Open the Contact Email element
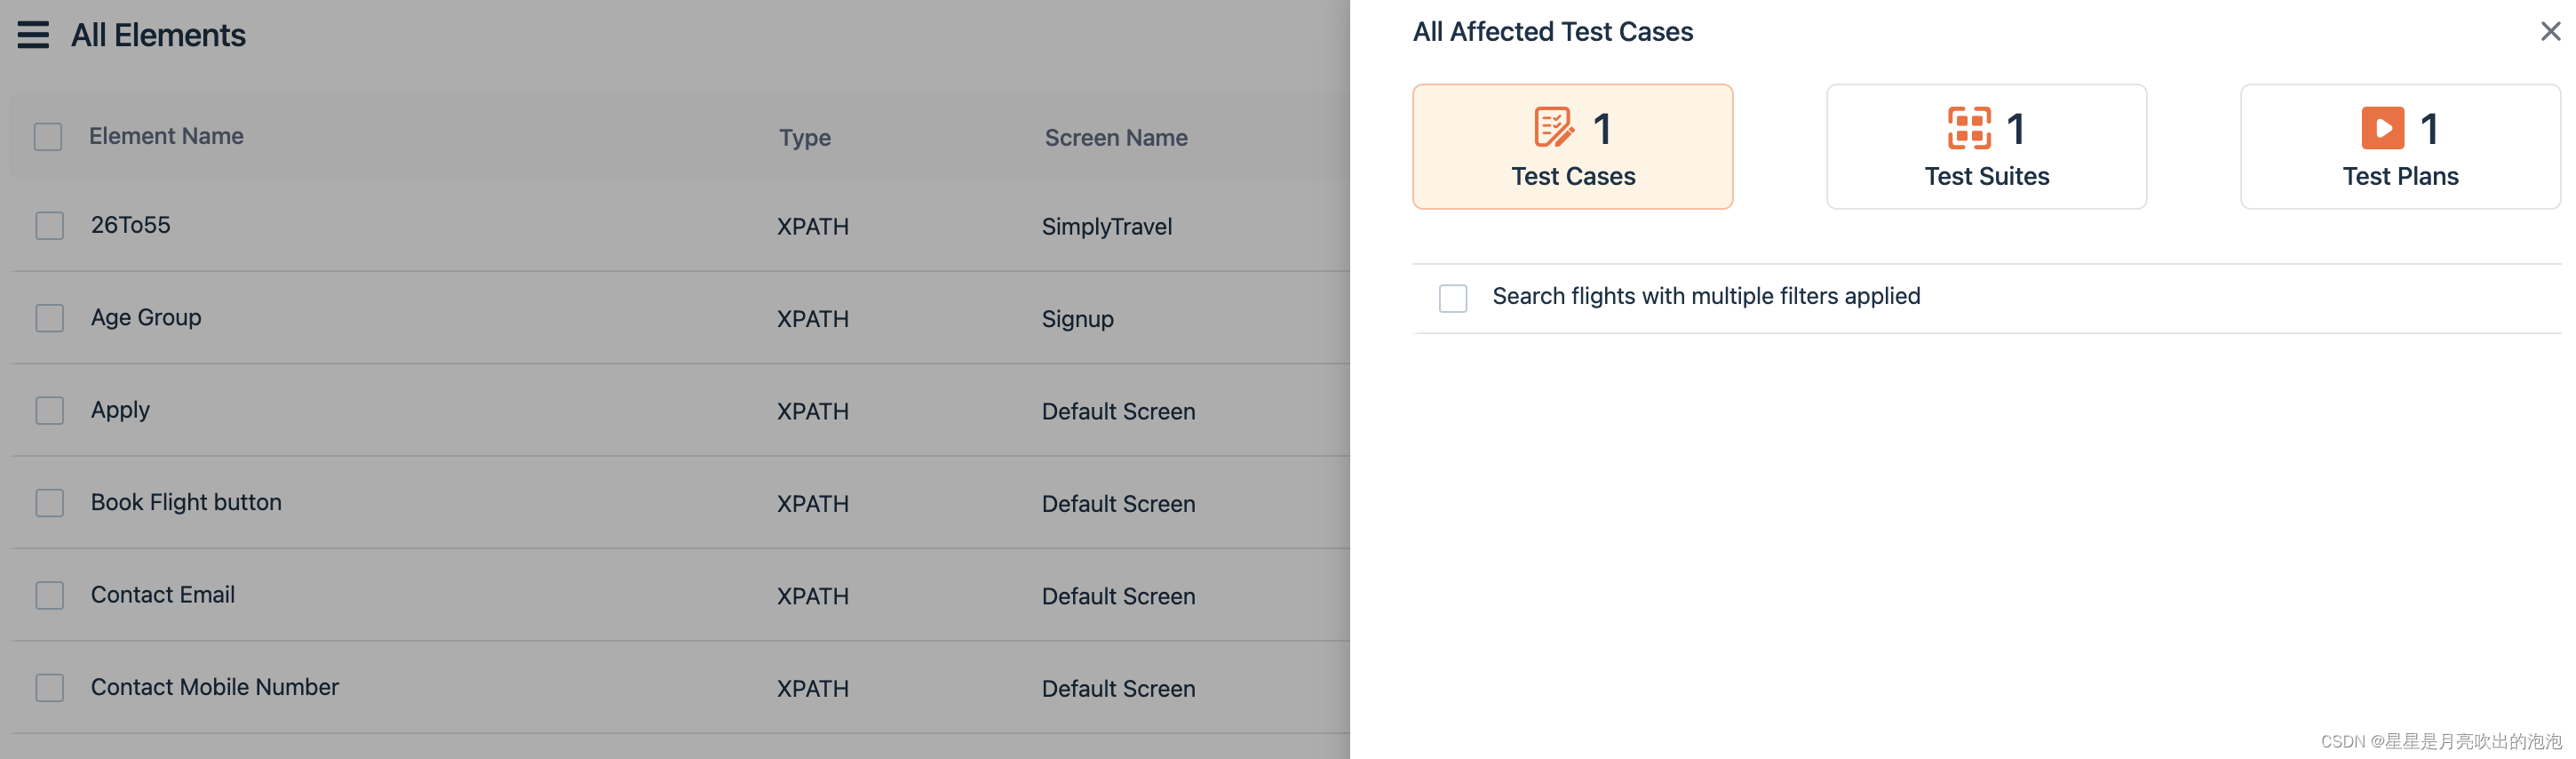Image resolution: width=2576 pixels, height=759 pixels. tap(163, 594)
